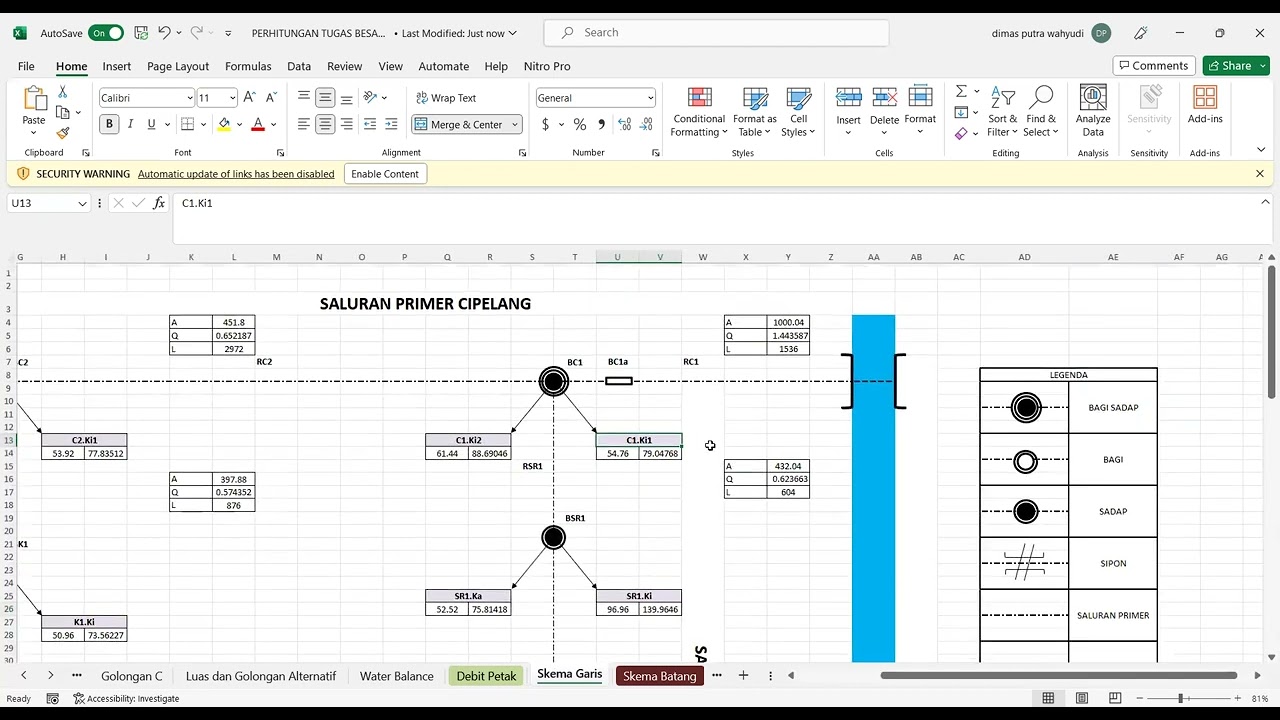Select Middle Align

[x=325, y=98]
